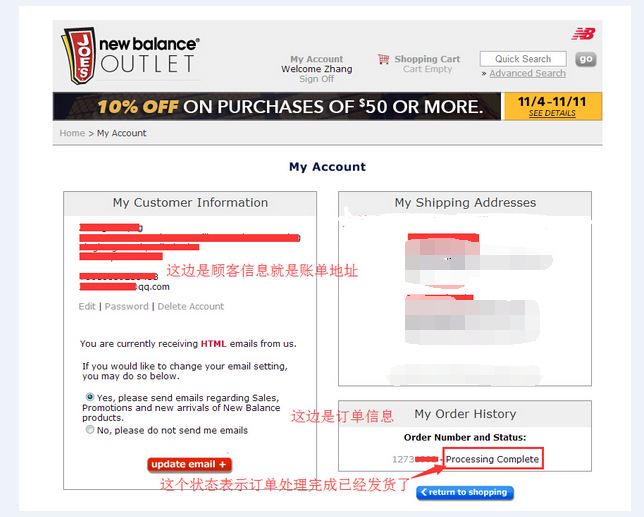This screenshot has width=644, height=517.
Task: Click the HTML word in email notice
Action: pos(213,344)
